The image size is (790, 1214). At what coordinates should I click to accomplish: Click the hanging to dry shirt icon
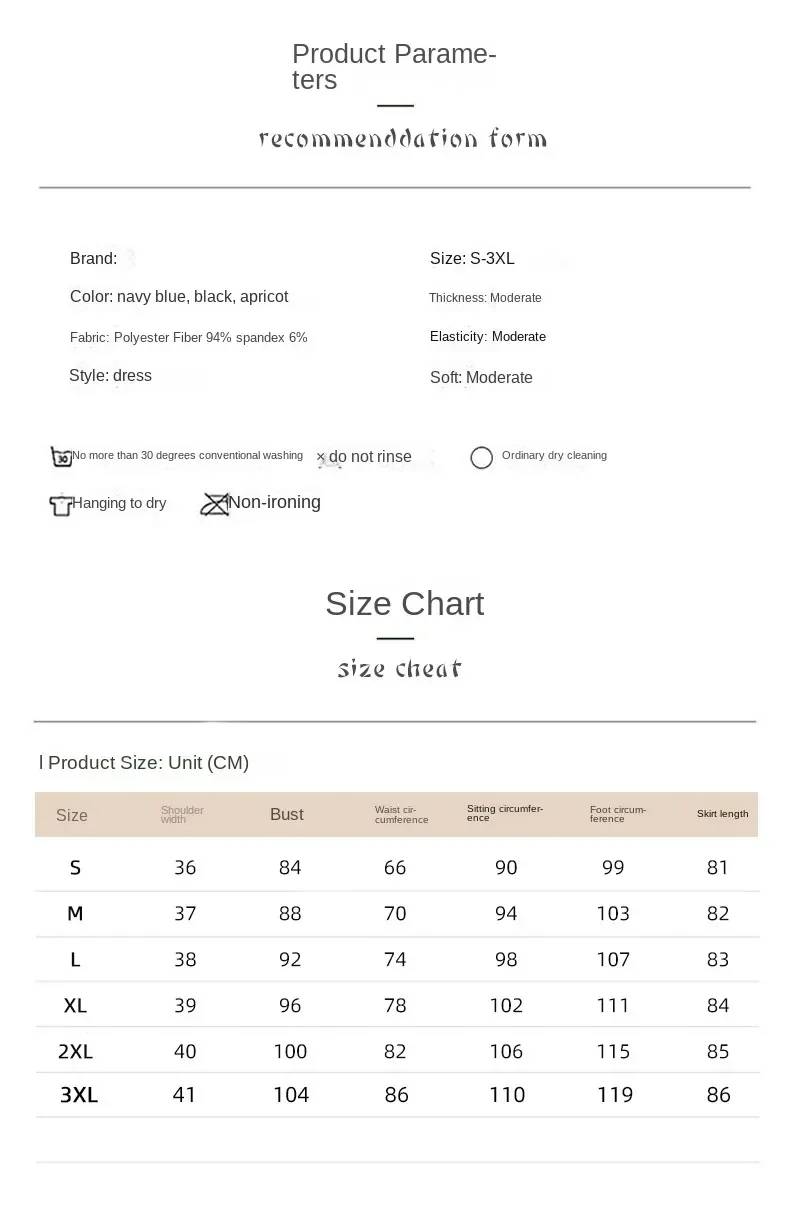(x=60, y=504)
